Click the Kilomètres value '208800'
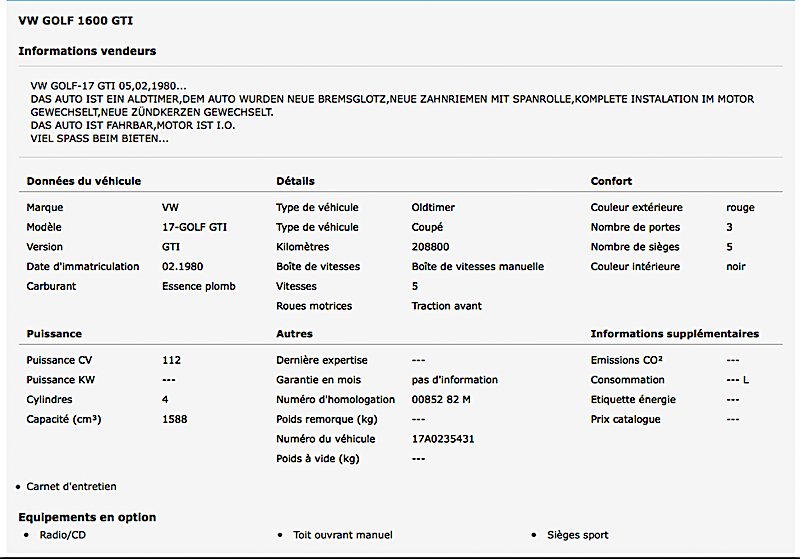 click(x=431, y=247)
